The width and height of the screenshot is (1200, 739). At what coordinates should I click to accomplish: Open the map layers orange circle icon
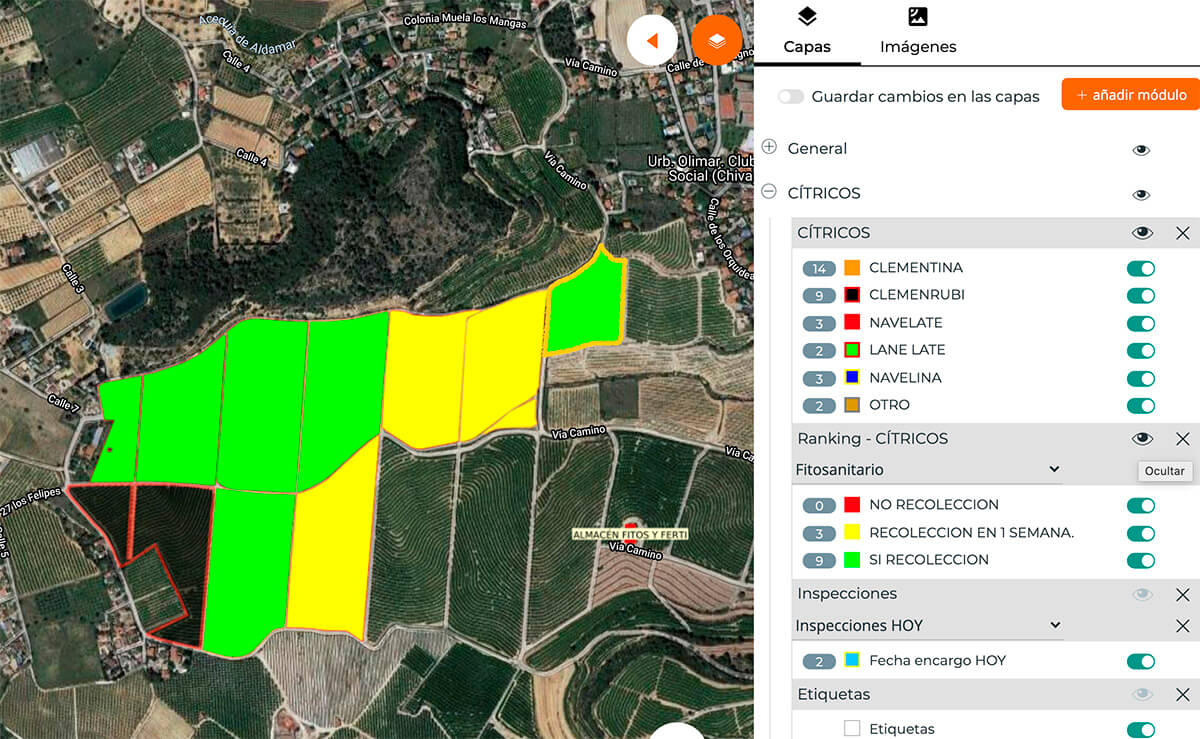click(717, 42)
